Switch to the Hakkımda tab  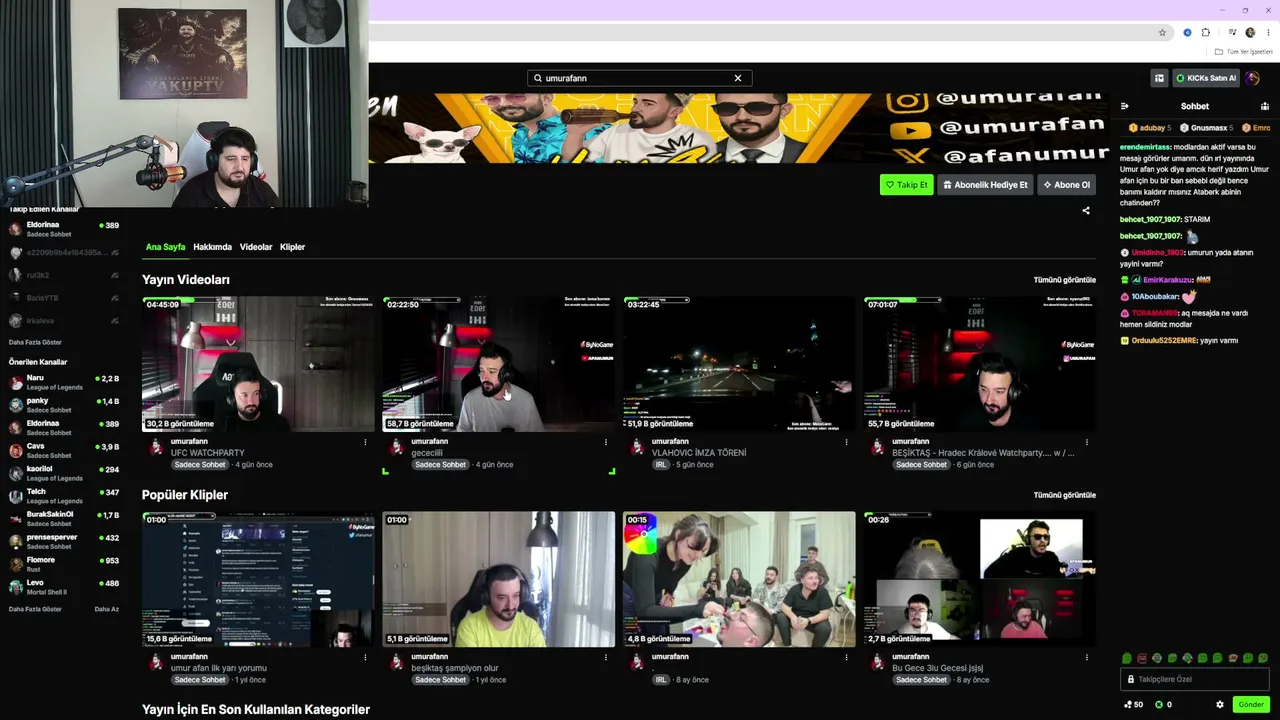coord(212,247)
